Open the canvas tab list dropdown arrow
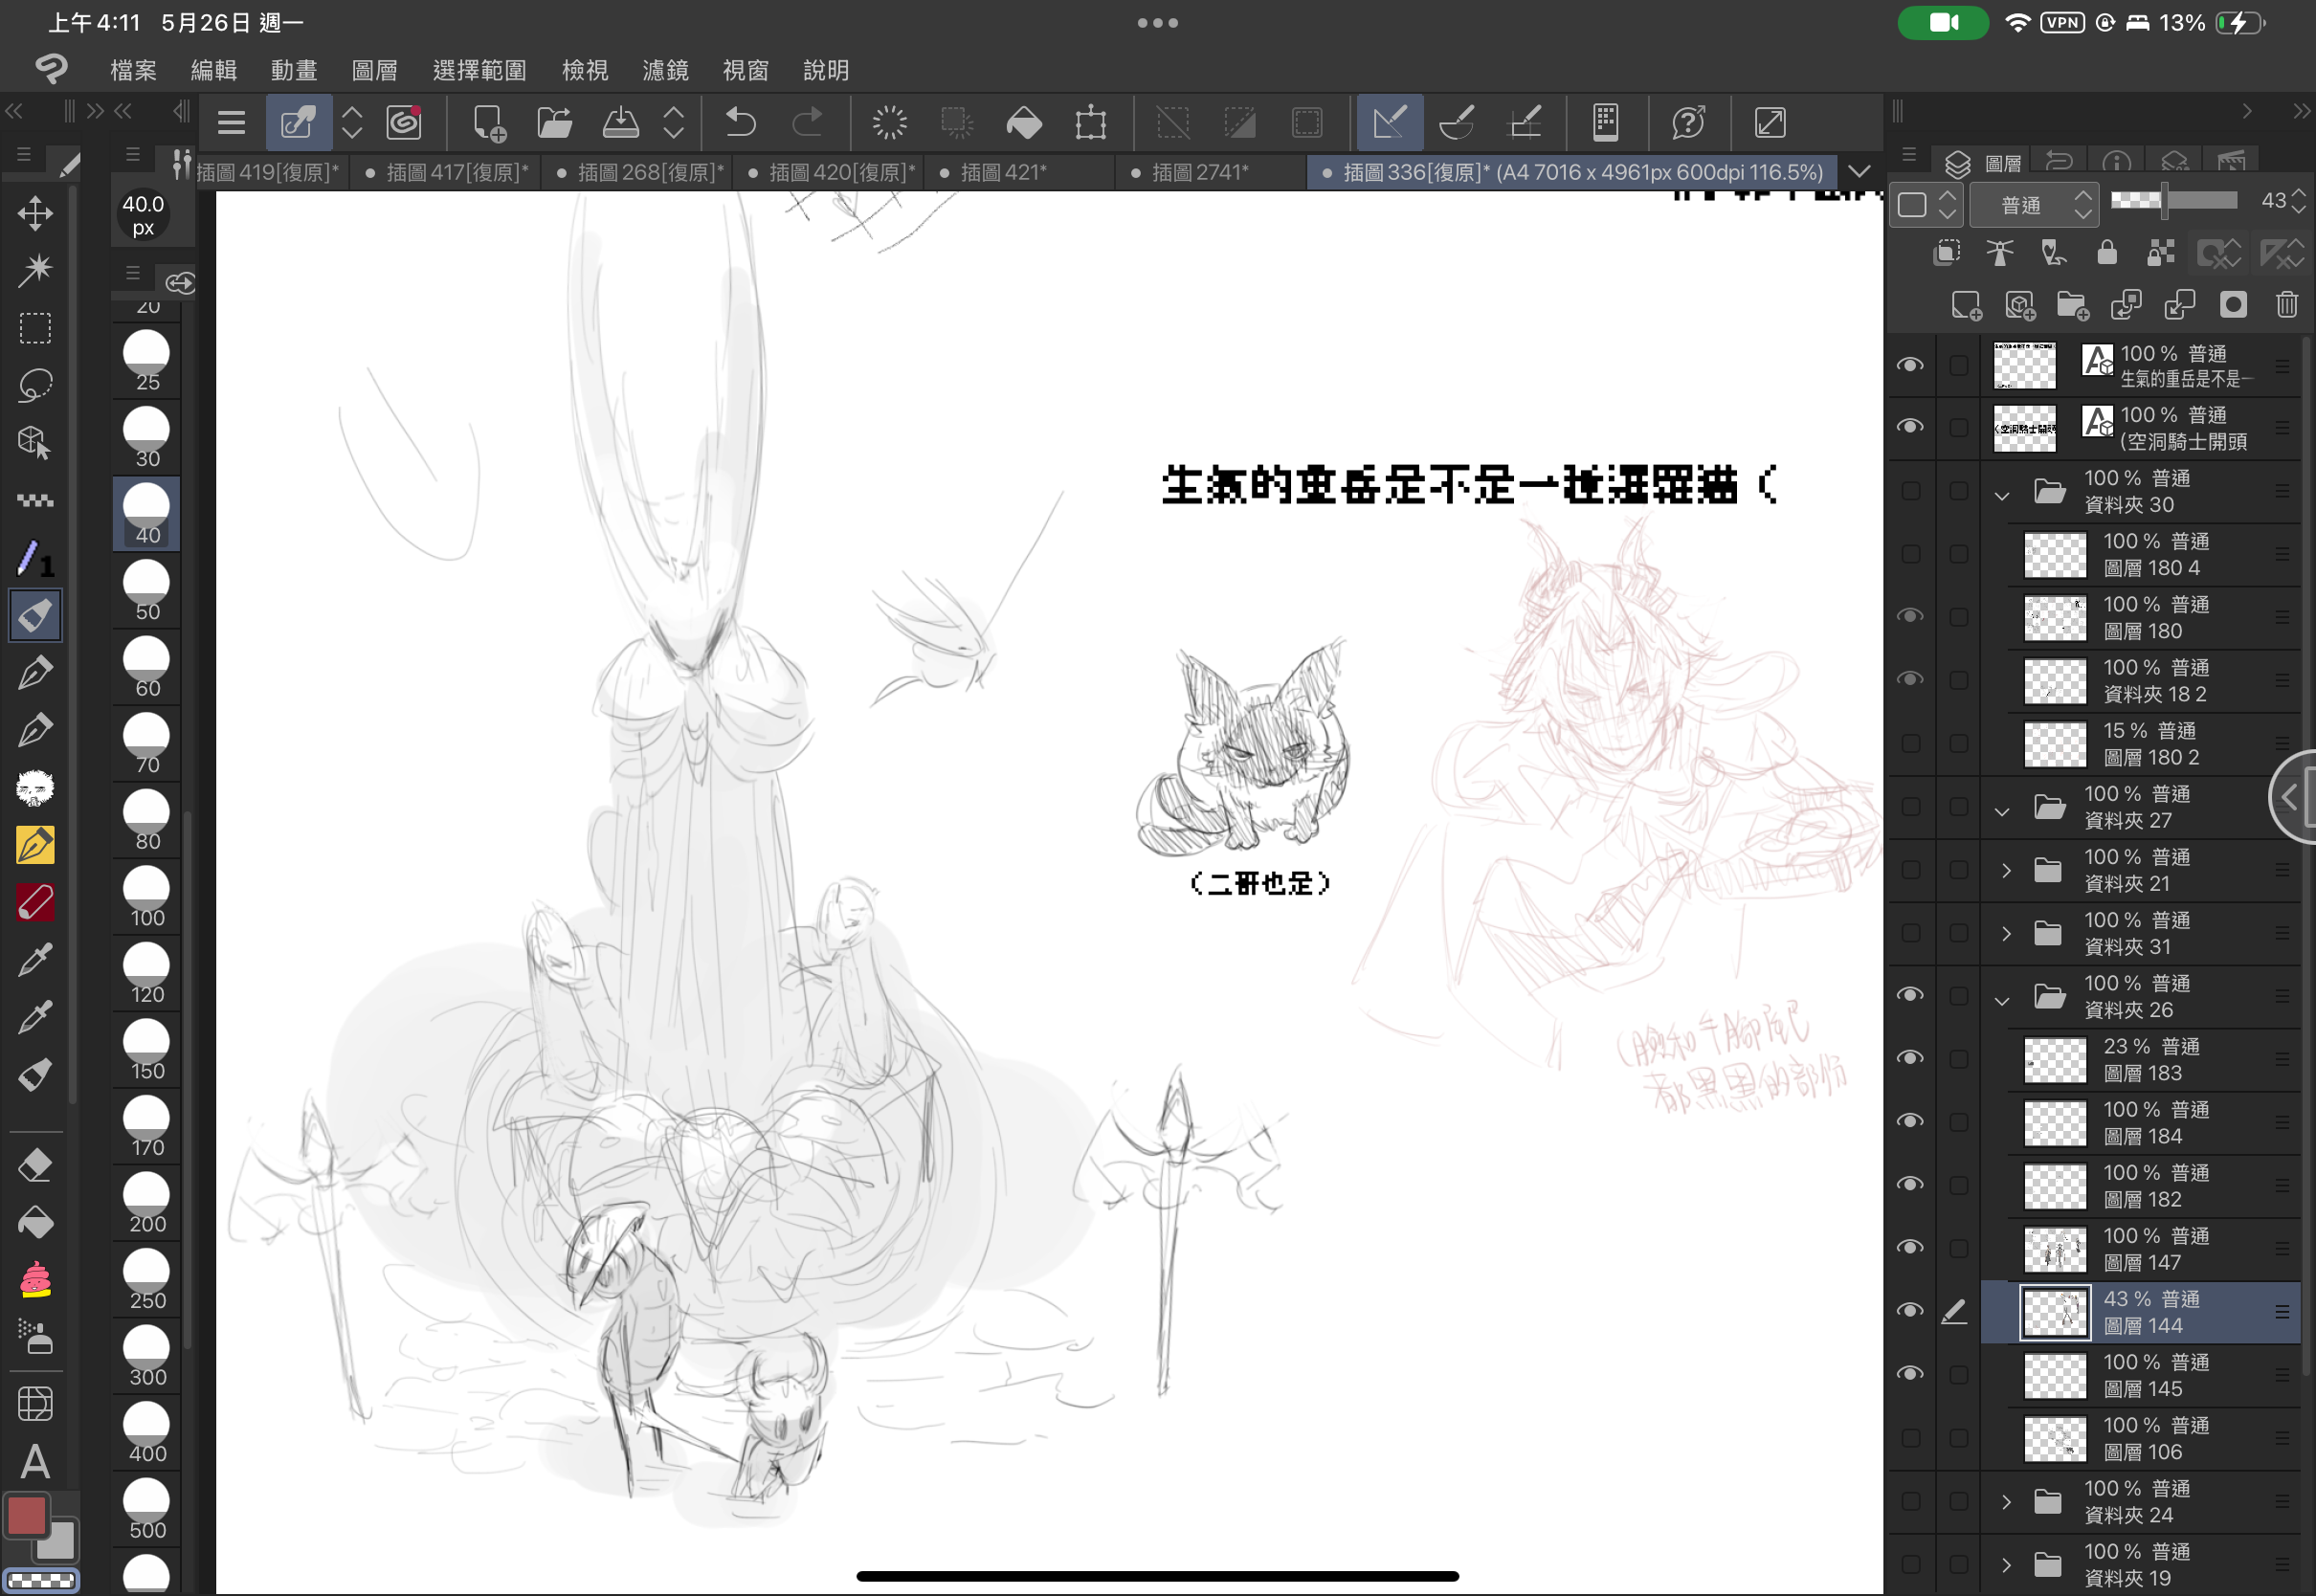 point(1859,172)
